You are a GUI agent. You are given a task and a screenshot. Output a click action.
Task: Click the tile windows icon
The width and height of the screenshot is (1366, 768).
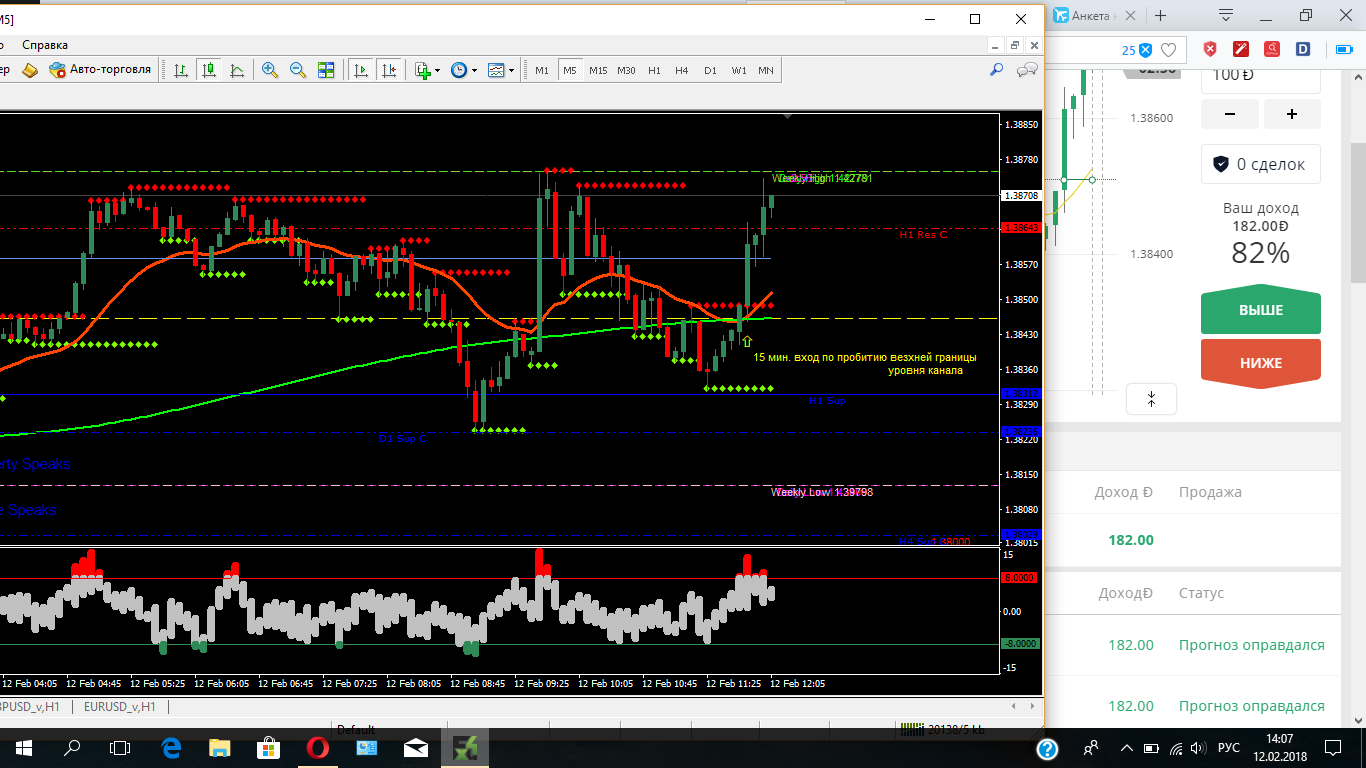[x=326, y=70]
